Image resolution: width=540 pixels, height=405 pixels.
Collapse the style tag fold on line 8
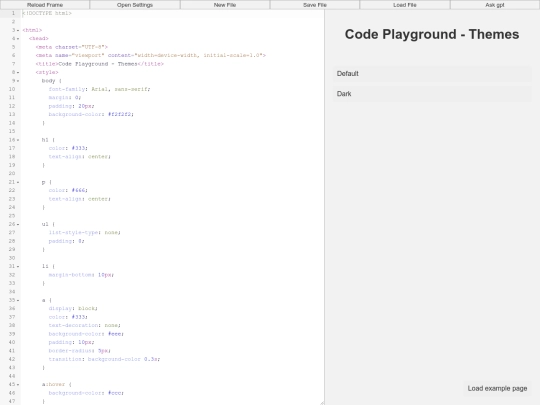pyautogui.click(x=18, y=72)
